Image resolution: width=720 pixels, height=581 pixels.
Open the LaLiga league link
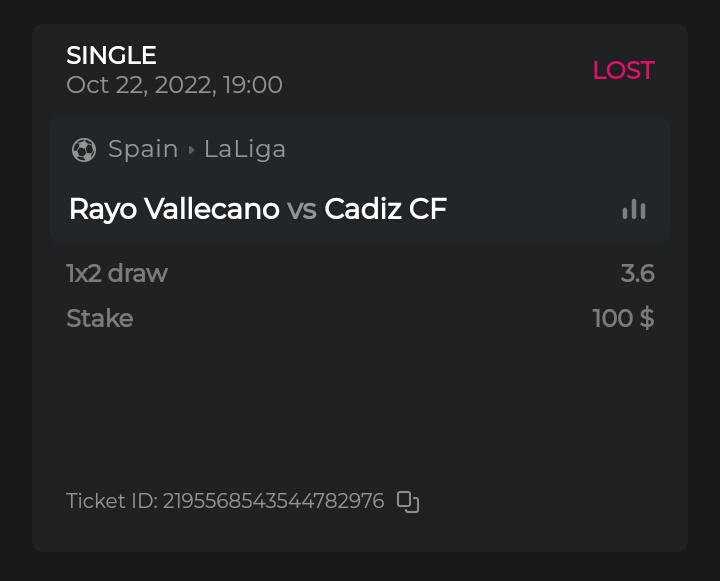(x=245, y=149)
